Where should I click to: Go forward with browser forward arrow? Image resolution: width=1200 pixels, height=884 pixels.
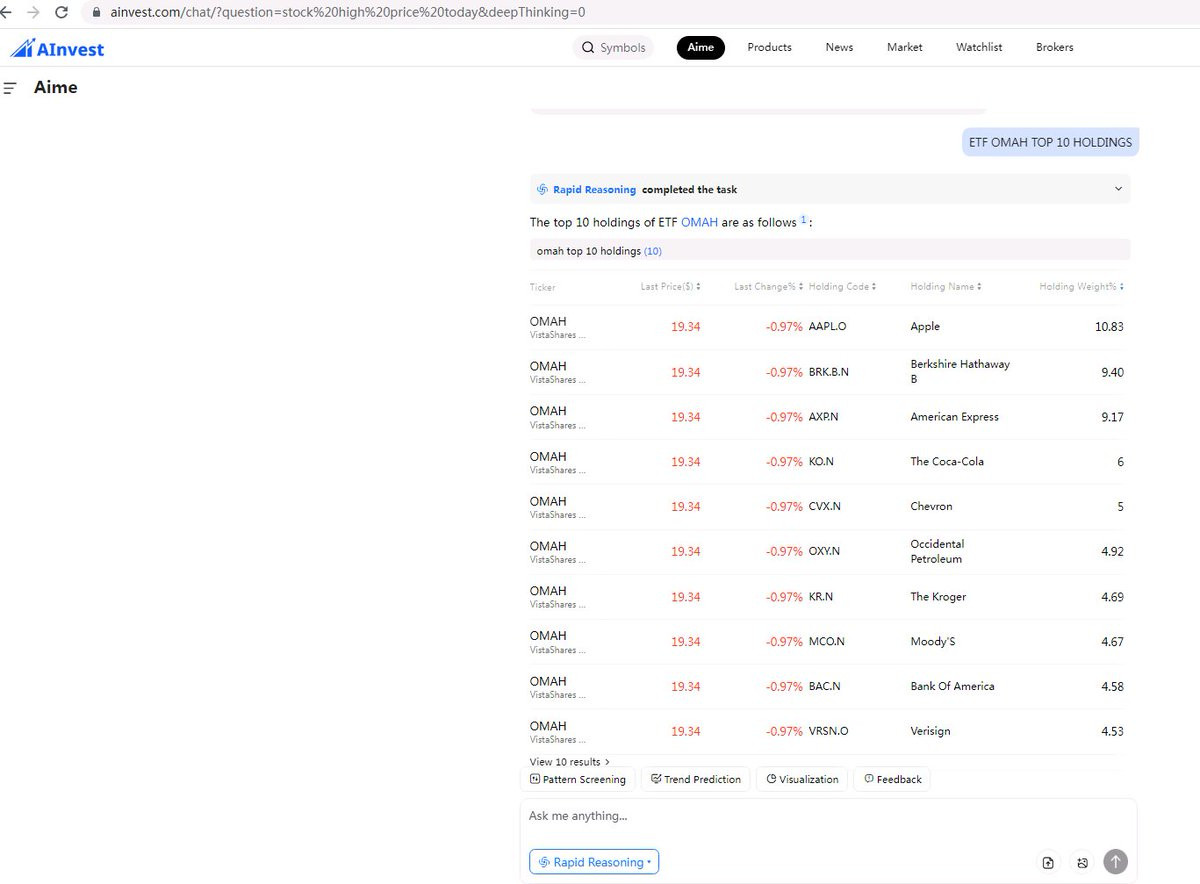tap(33, 13)
